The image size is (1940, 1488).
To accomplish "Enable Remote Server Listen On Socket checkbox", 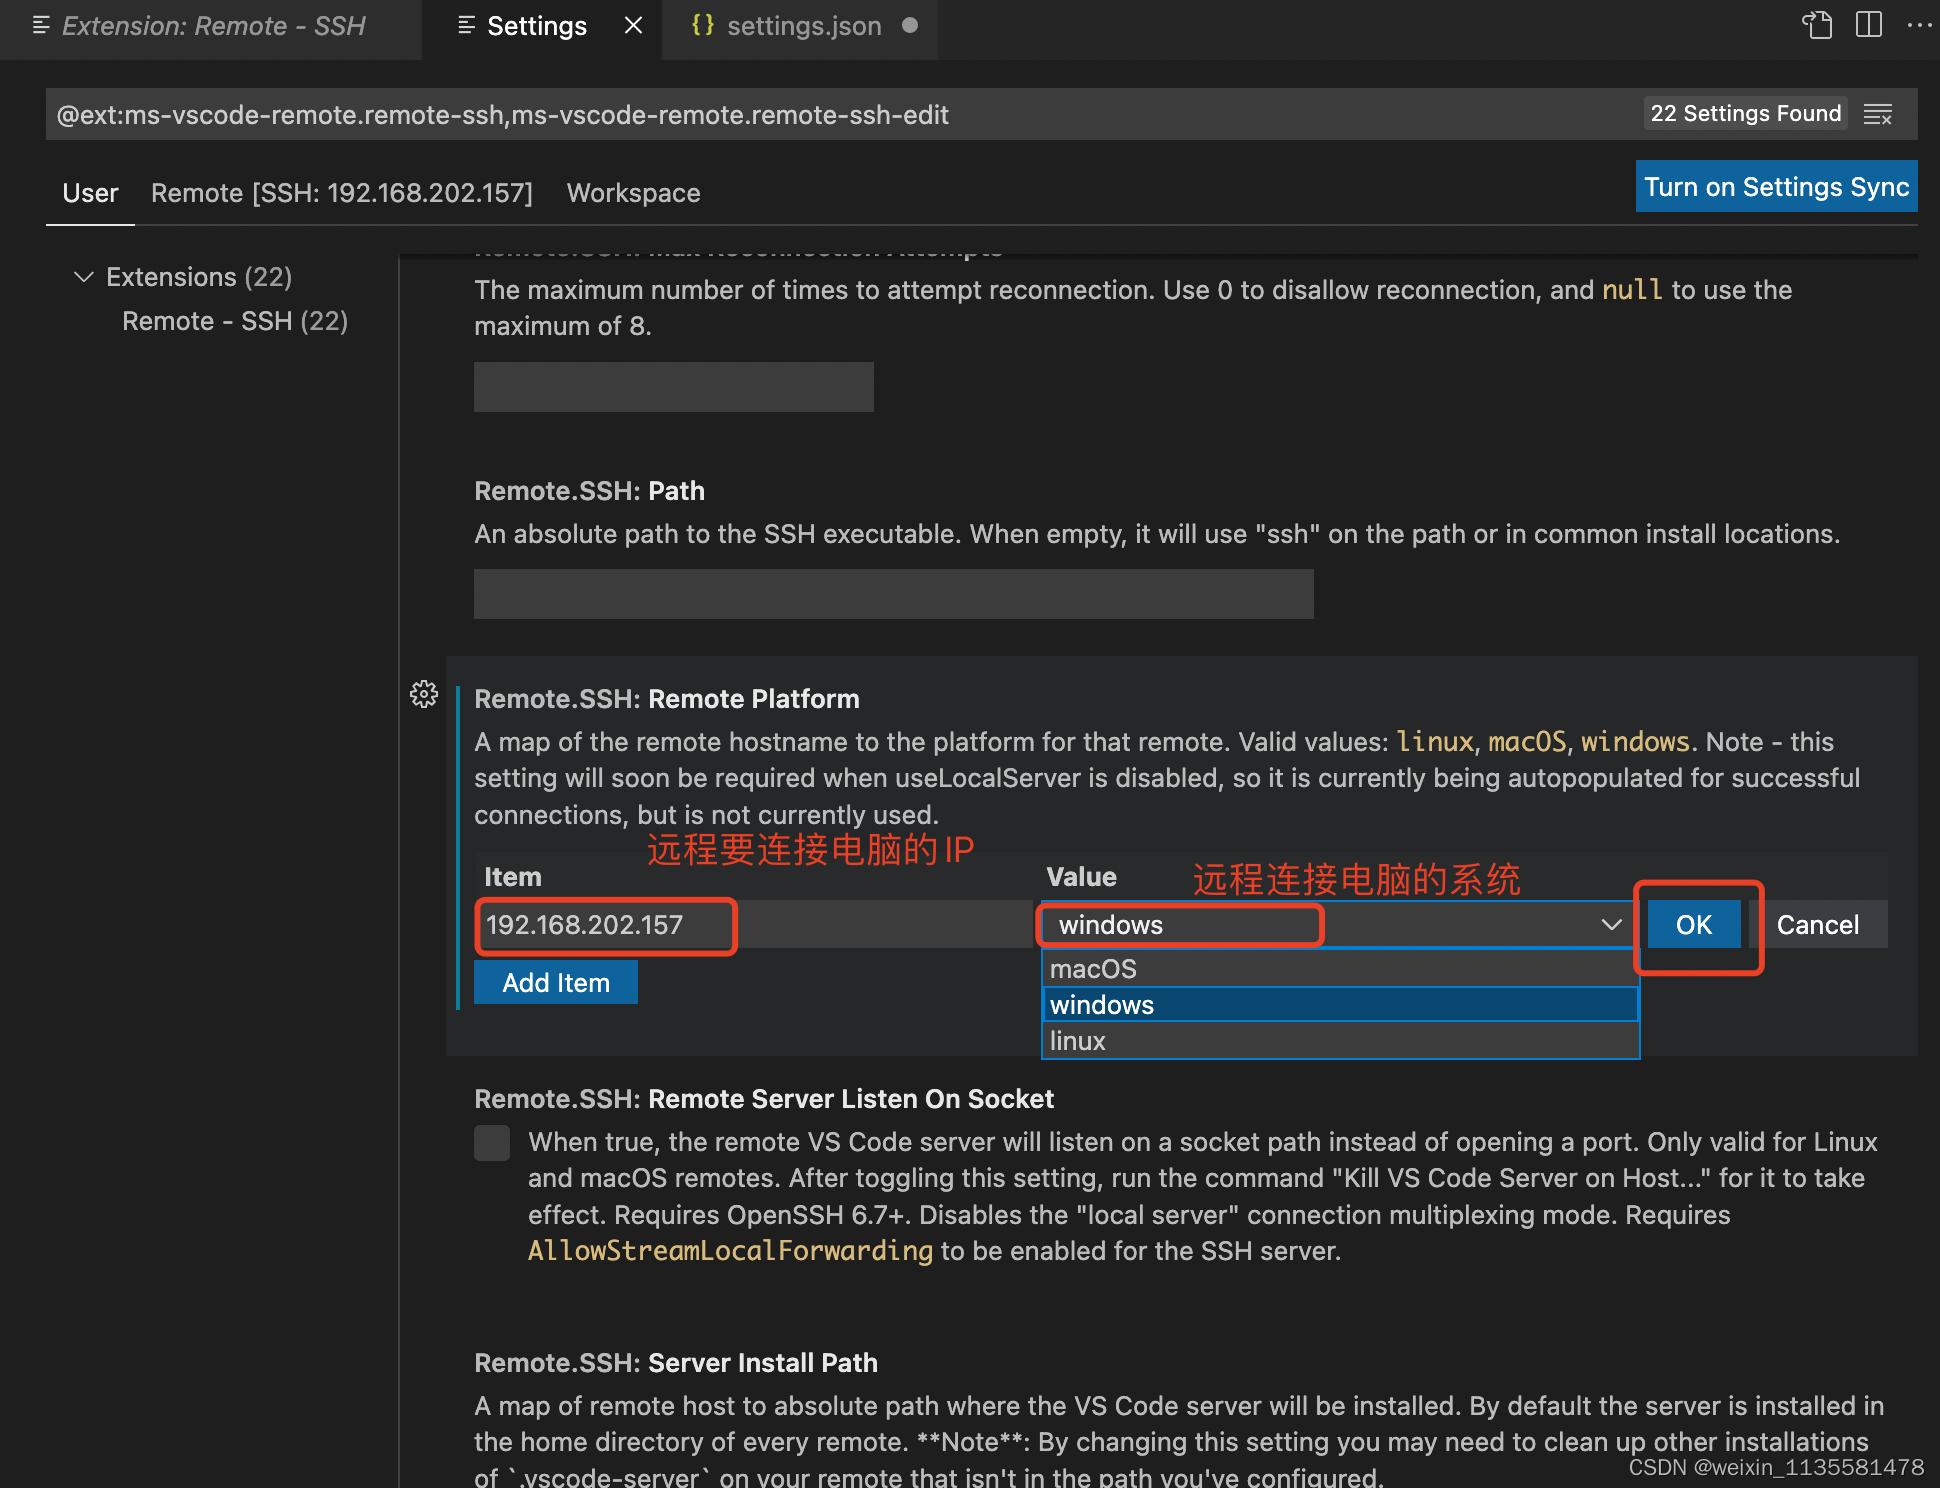I will pos(492,1143).
